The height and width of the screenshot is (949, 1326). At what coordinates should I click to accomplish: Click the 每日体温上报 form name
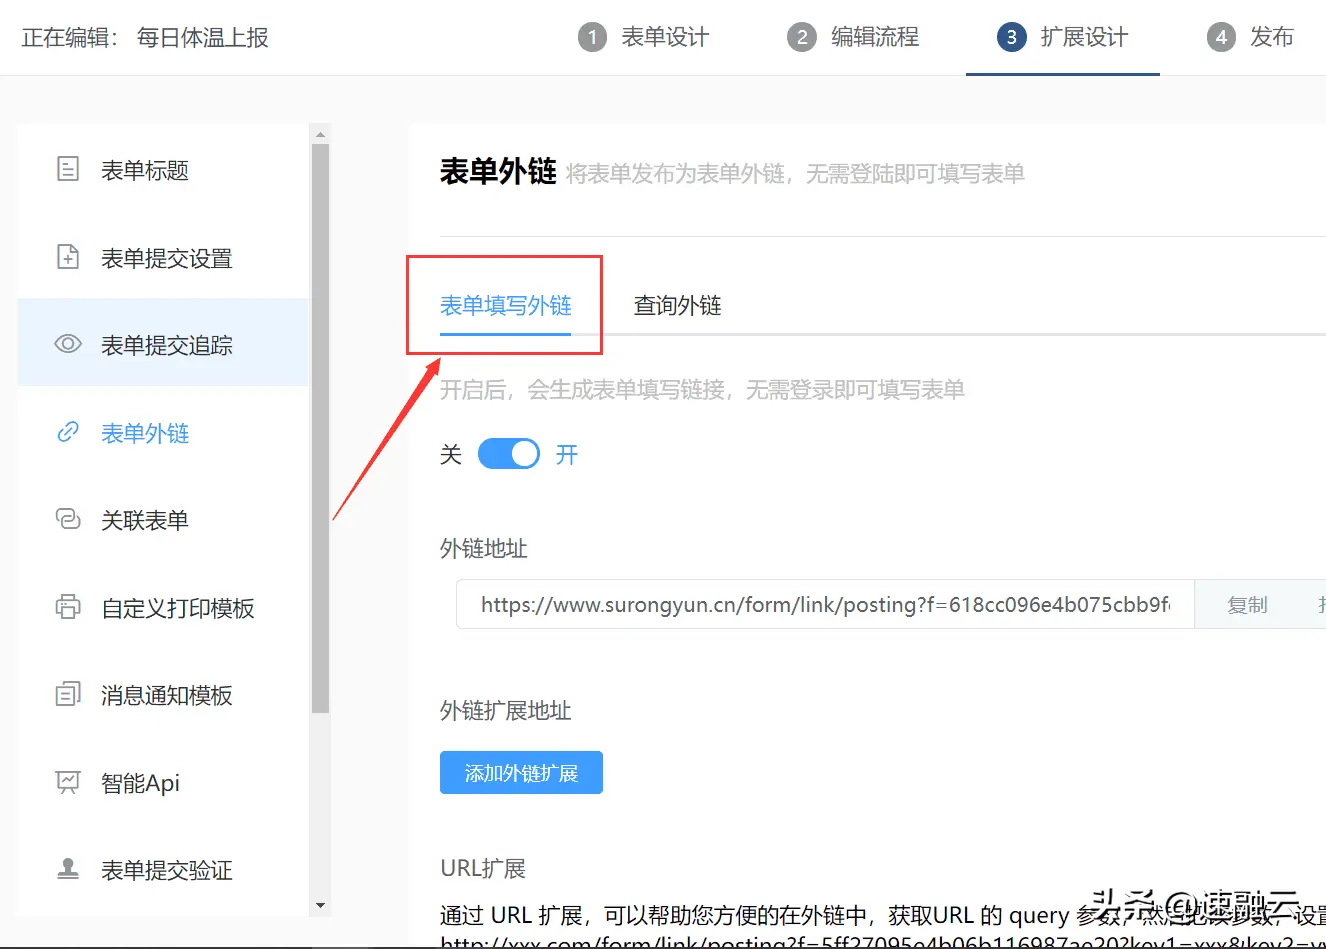pyautogui.click(x=202, y=38)
